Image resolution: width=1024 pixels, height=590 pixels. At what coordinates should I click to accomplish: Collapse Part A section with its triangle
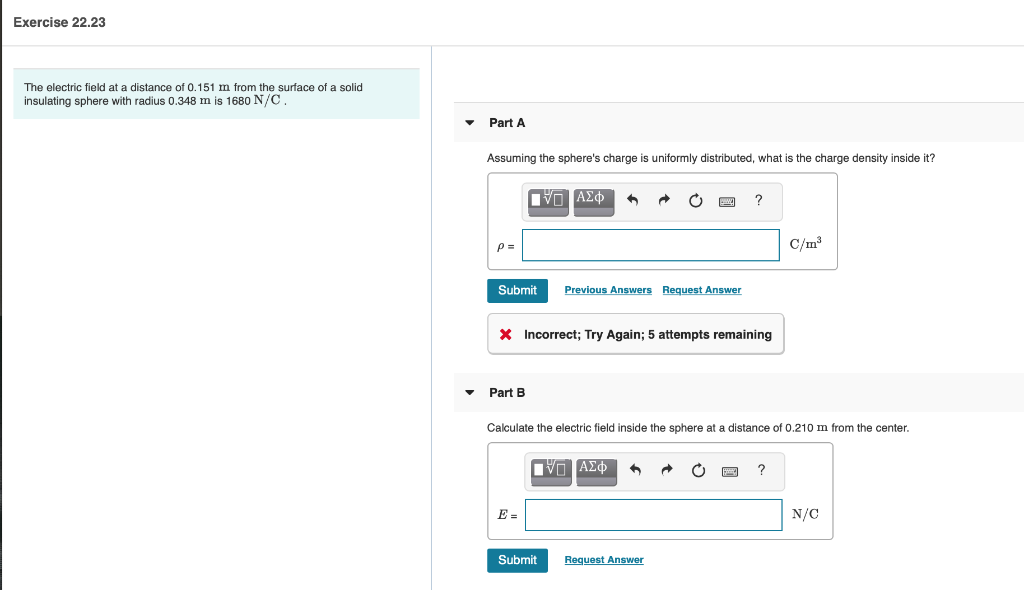[470, 123]
